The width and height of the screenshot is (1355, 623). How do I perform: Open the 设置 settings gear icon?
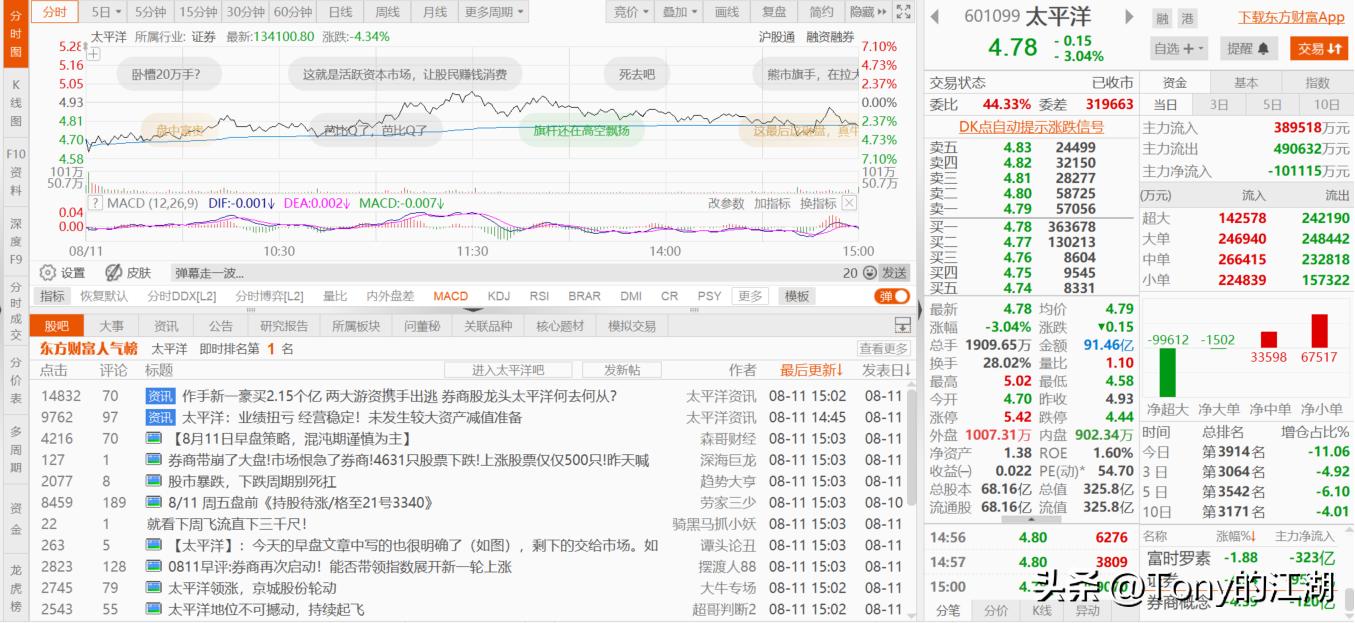[x=48, y=272]
